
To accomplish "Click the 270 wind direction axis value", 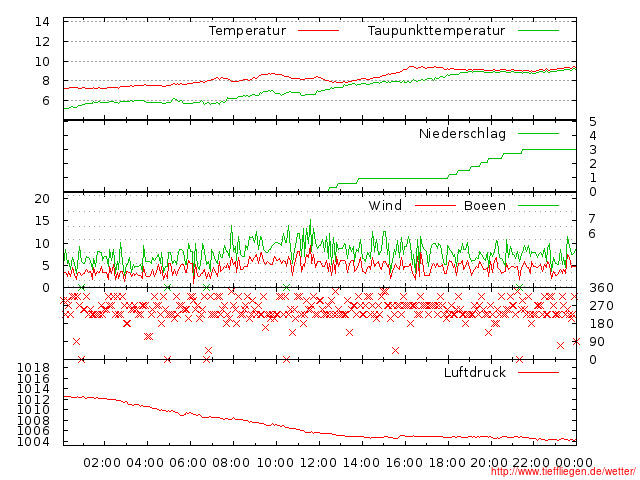I will point(601,306).
